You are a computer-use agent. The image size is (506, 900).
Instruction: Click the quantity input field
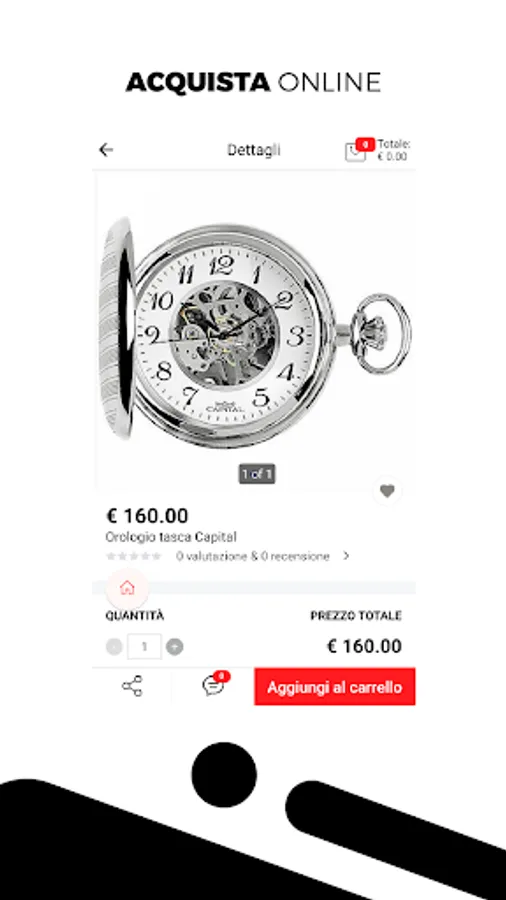coord(144,647)
